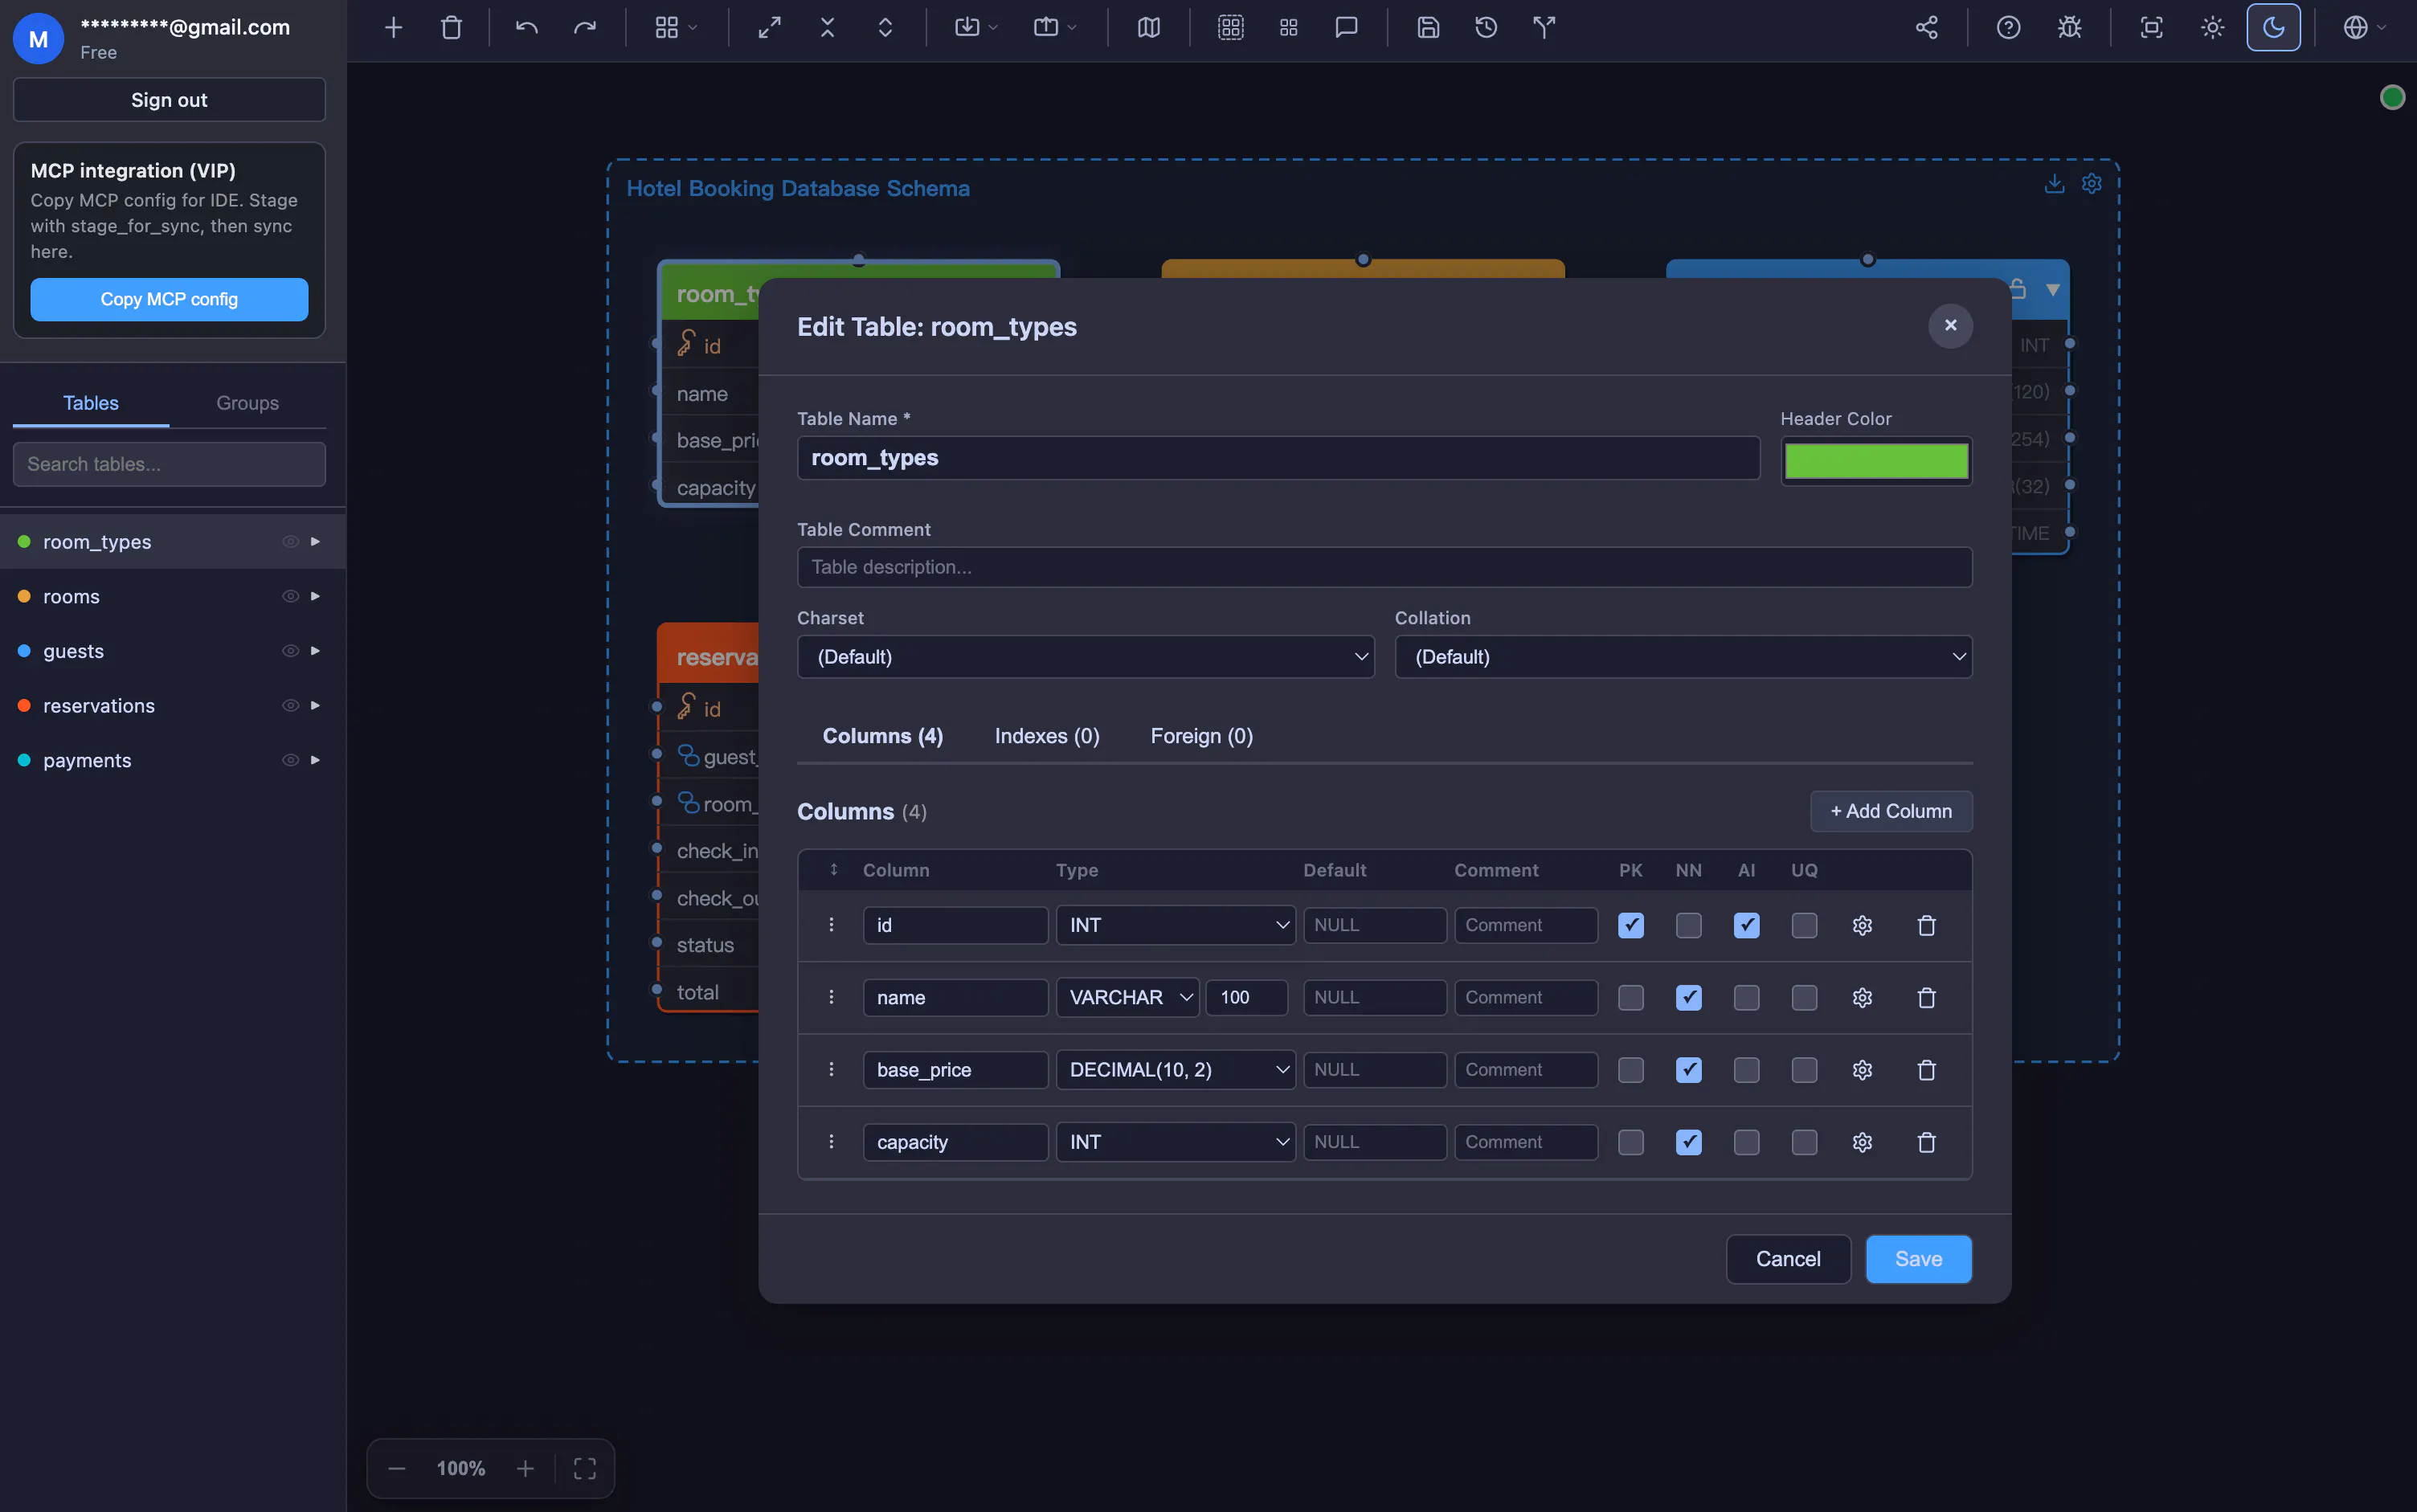
Task: Click the Search tables input
Action: click(169, 465)
